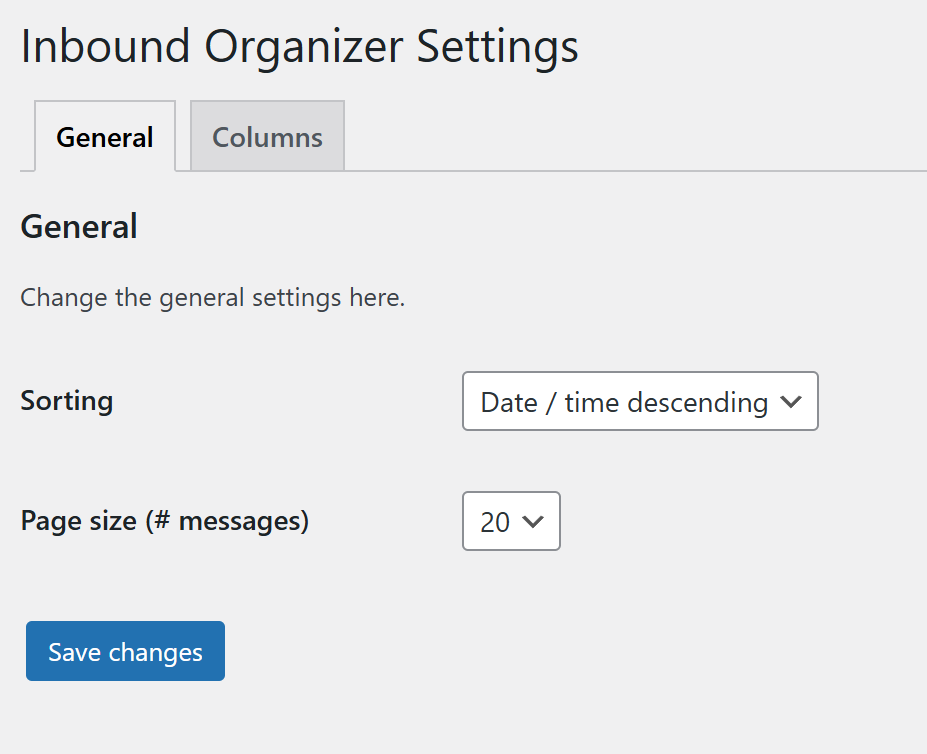Select the General tab
Viewport: 927px width, 754px height.
[105, 136]
